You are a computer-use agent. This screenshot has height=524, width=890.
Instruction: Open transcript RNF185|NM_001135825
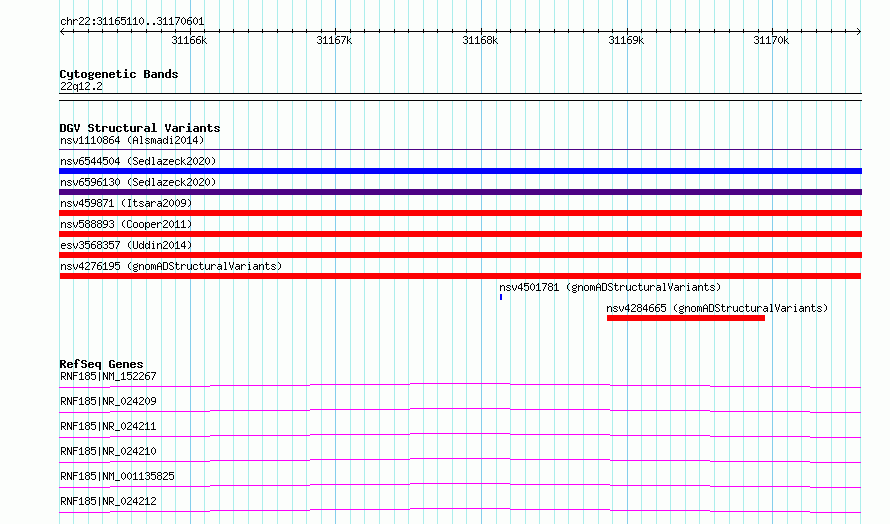[x=117, y=476]
